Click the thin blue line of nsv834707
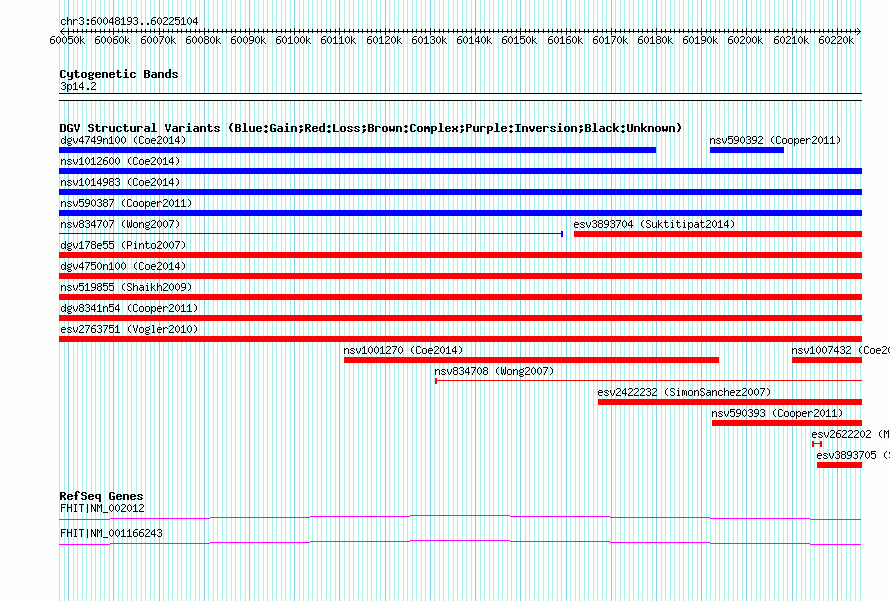 pyautogui.click(x=311, y=234)
